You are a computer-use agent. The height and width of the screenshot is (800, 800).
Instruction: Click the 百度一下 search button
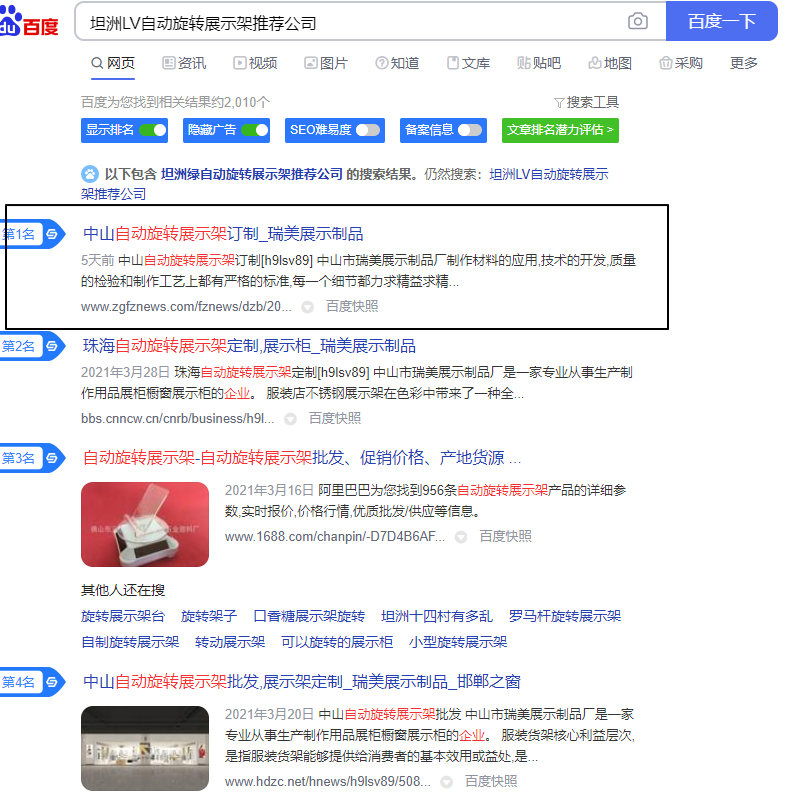pyautogui.click(x=721, y=21)
